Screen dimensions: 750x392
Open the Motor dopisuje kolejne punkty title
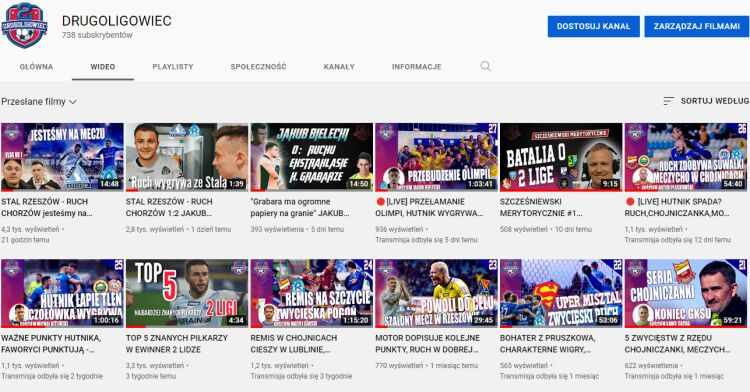(428, 344)
